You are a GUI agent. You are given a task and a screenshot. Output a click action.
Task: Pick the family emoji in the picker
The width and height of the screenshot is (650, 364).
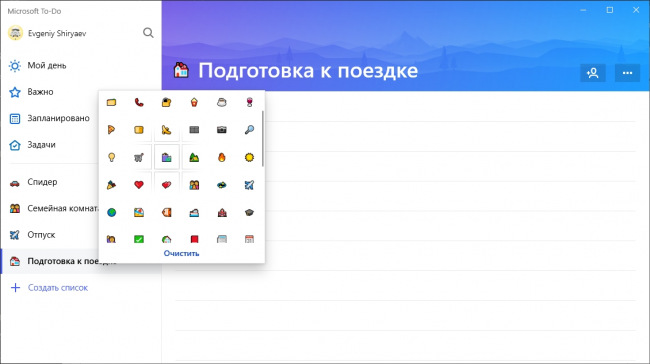click(x=194, y=185)
